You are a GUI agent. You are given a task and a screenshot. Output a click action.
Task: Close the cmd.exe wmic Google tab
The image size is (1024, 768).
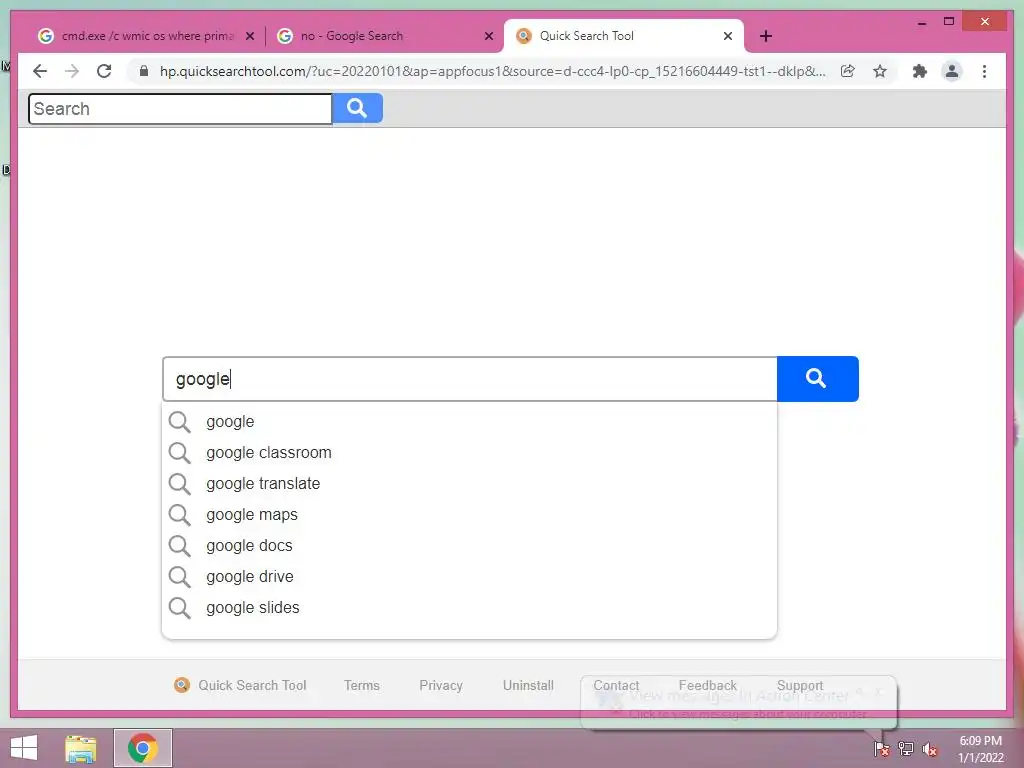249,37
